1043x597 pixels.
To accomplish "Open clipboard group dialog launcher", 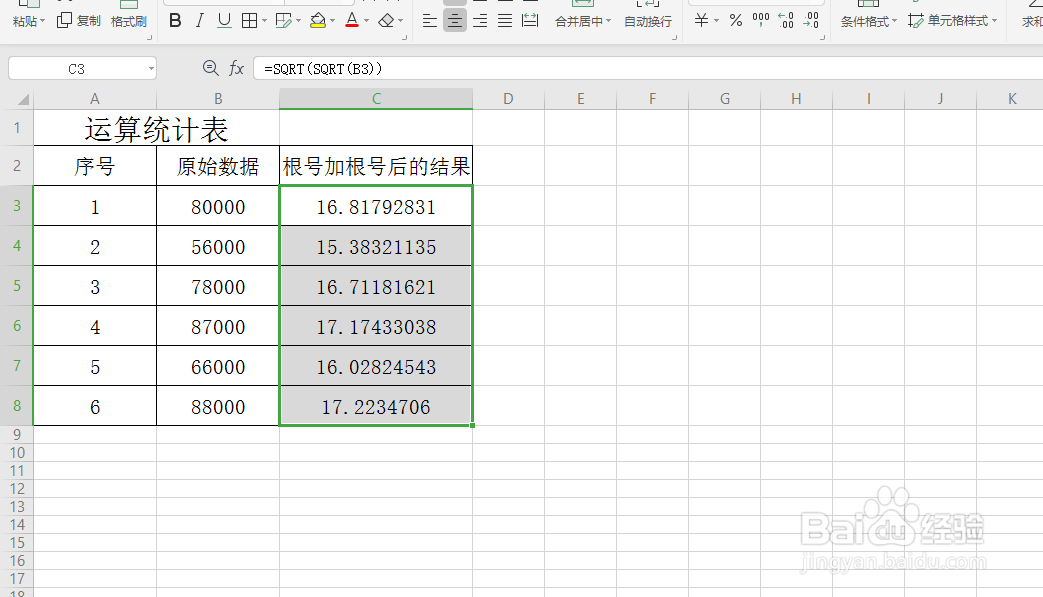I will tap(149, 38).
